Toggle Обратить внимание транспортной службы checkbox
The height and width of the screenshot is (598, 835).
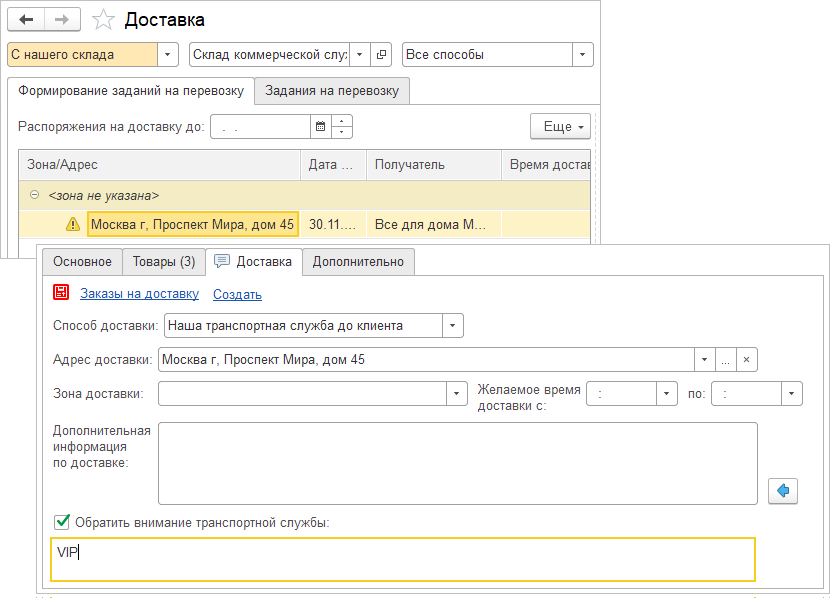click(62, 521)
